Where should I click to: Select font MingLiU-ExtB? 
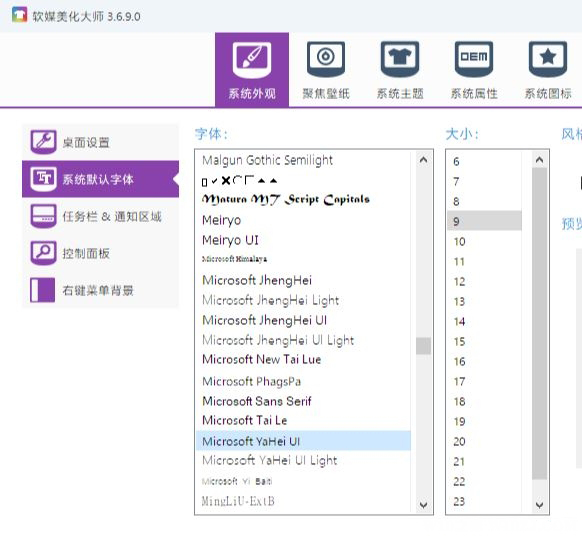(x=303, y=501)
